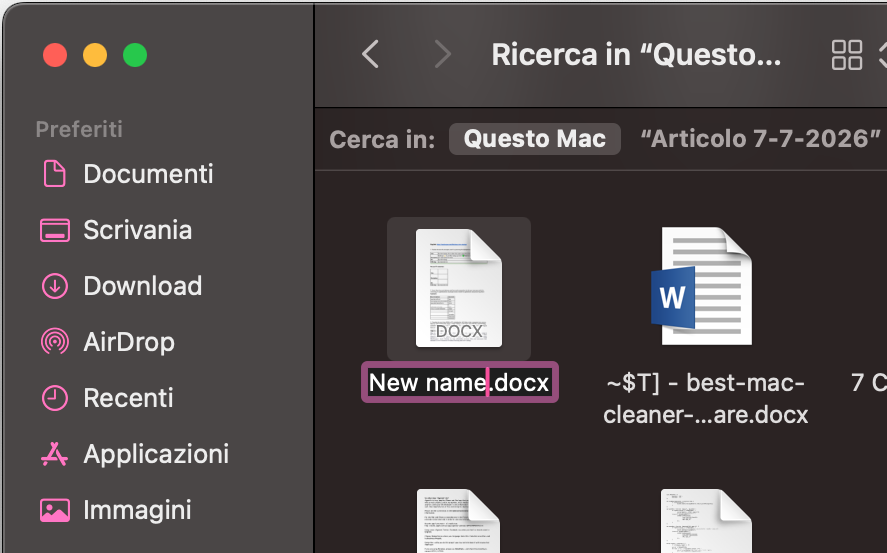Click the Documenti document icon
This screenshot has height=553, width=887.
pyautogui.click(x=55, y=173)
